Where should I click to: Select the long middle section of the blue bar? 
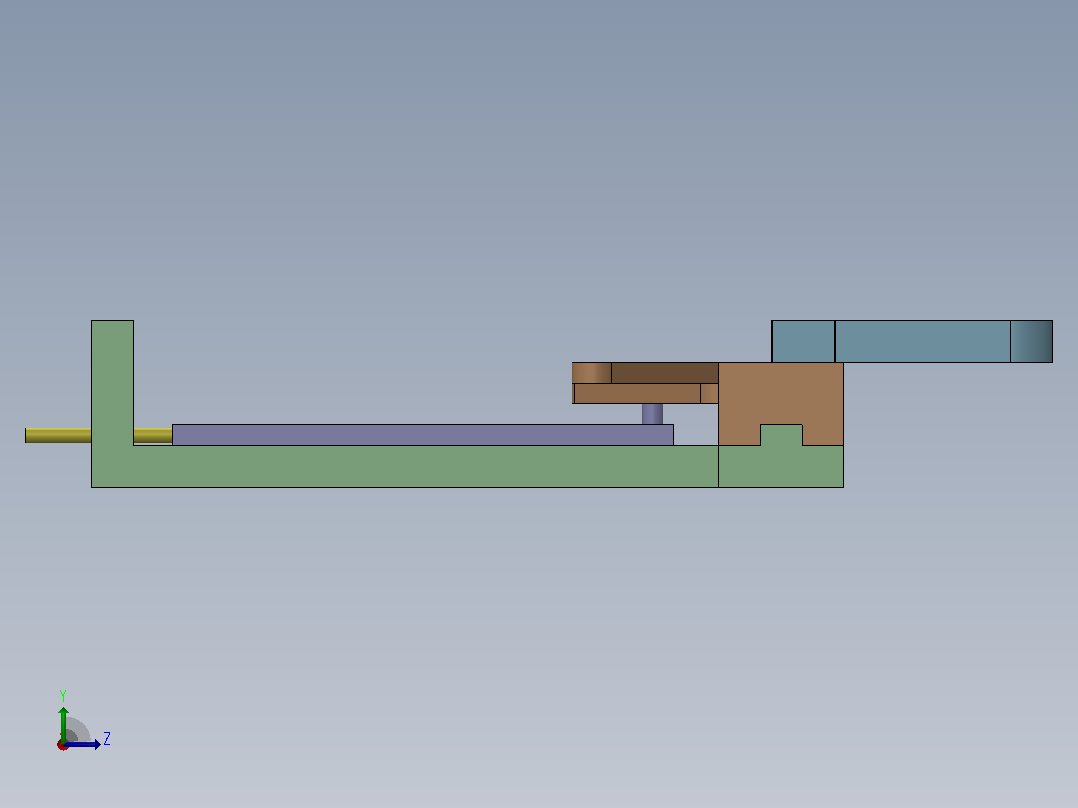(x=923, y=341)
